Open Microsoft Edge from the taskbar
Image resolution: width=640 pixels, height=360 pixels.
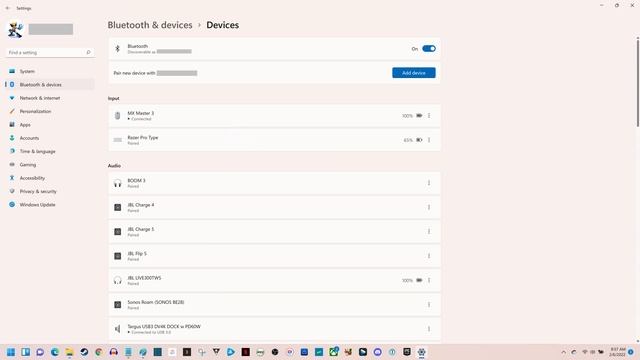[55, 352]
